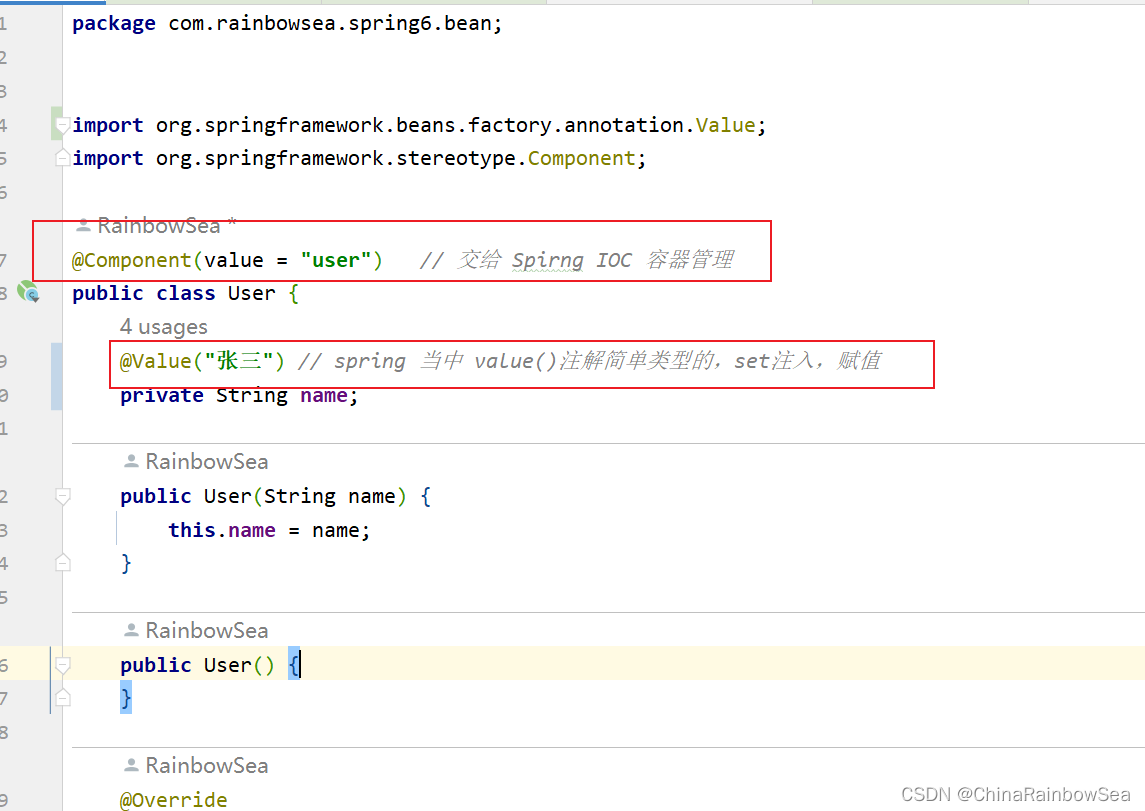Collapse the empty User constructor using its fold arrow
This screenshot has height=811, width=1145.
[62, 663]
